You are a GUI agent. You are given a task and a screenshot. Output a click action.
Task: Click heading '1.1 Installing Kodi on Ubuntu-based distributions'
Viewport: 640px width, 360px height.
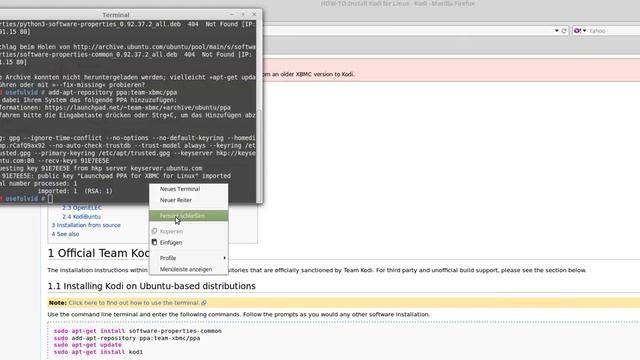point(151,286)
